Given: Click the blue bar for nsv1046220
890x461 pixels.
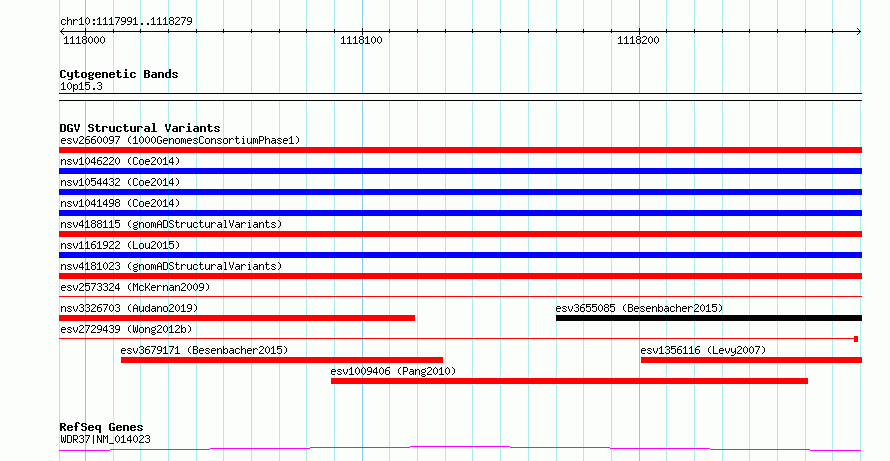Looking at the screenshot, I should (x=460, y=171).
